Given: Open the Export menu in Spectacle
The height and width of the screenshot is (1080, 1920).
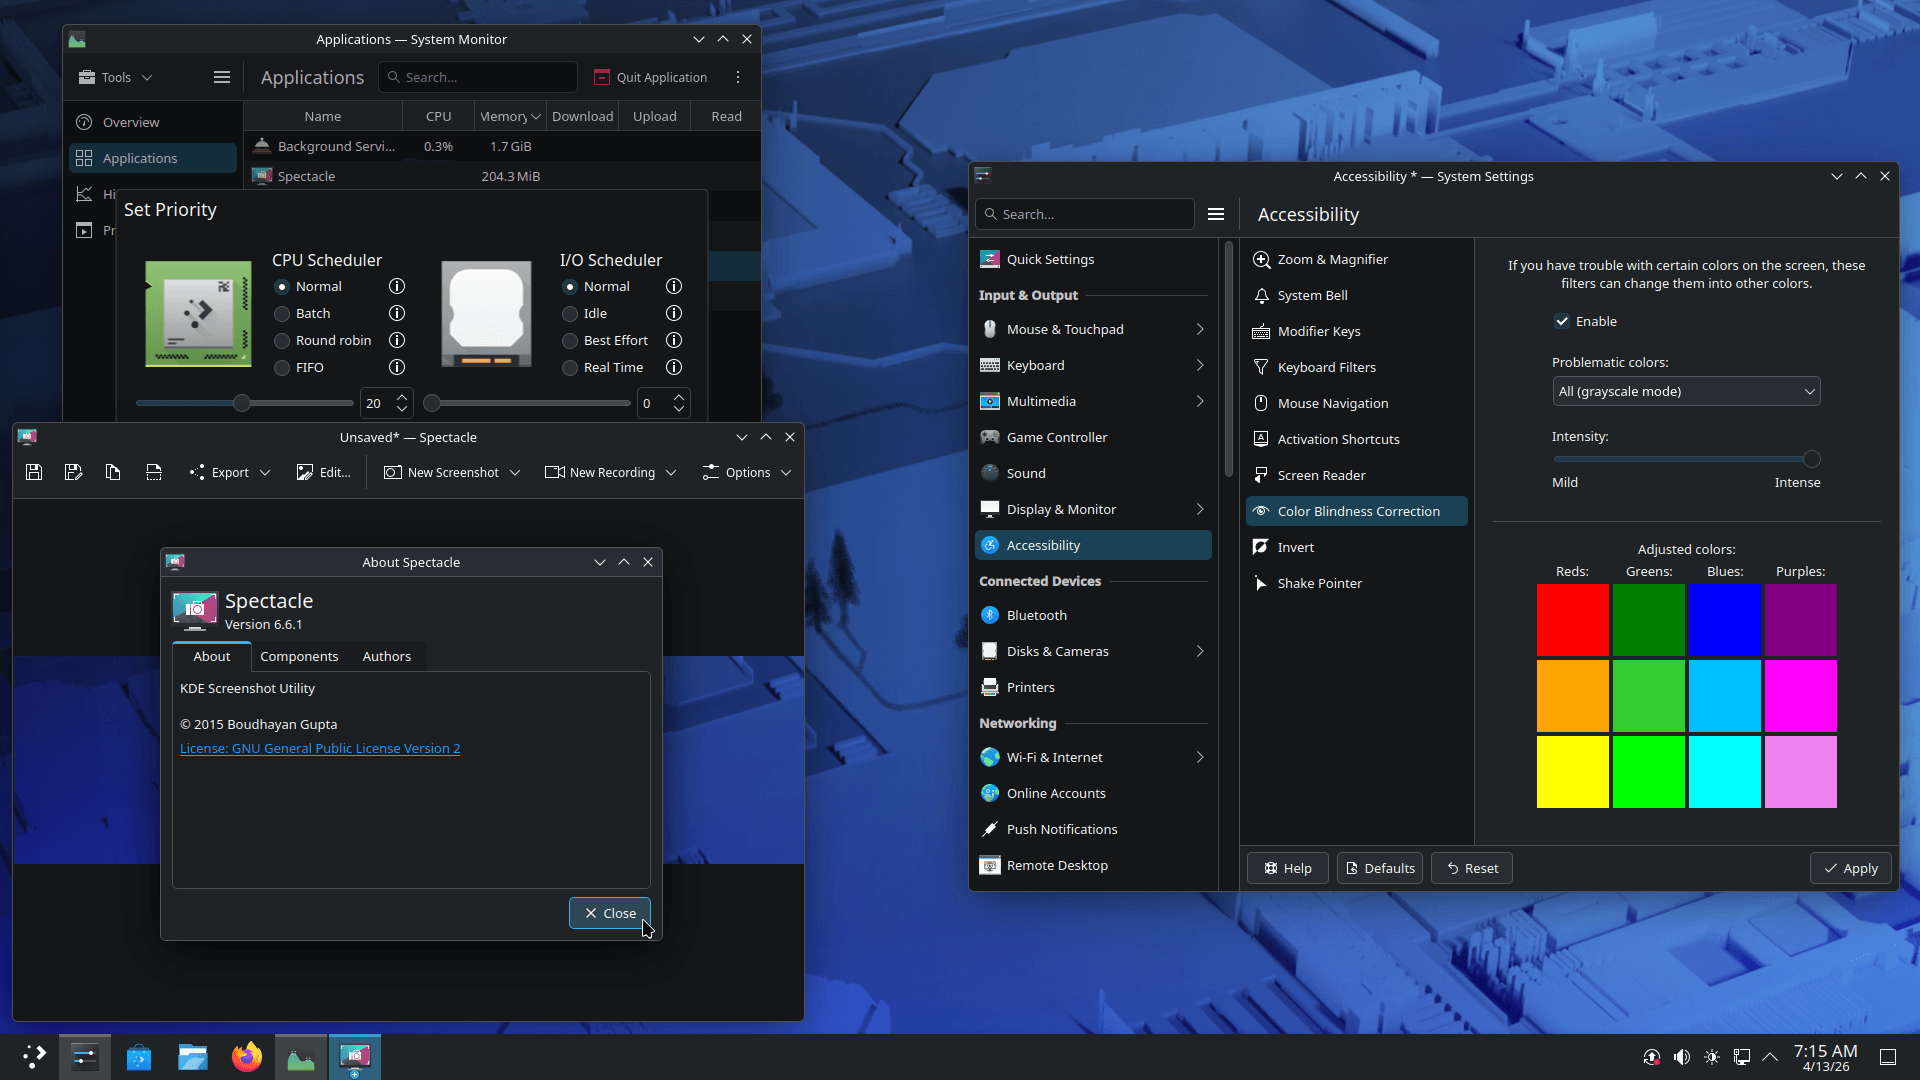Looking at the screenshot, I should point(228,472).
